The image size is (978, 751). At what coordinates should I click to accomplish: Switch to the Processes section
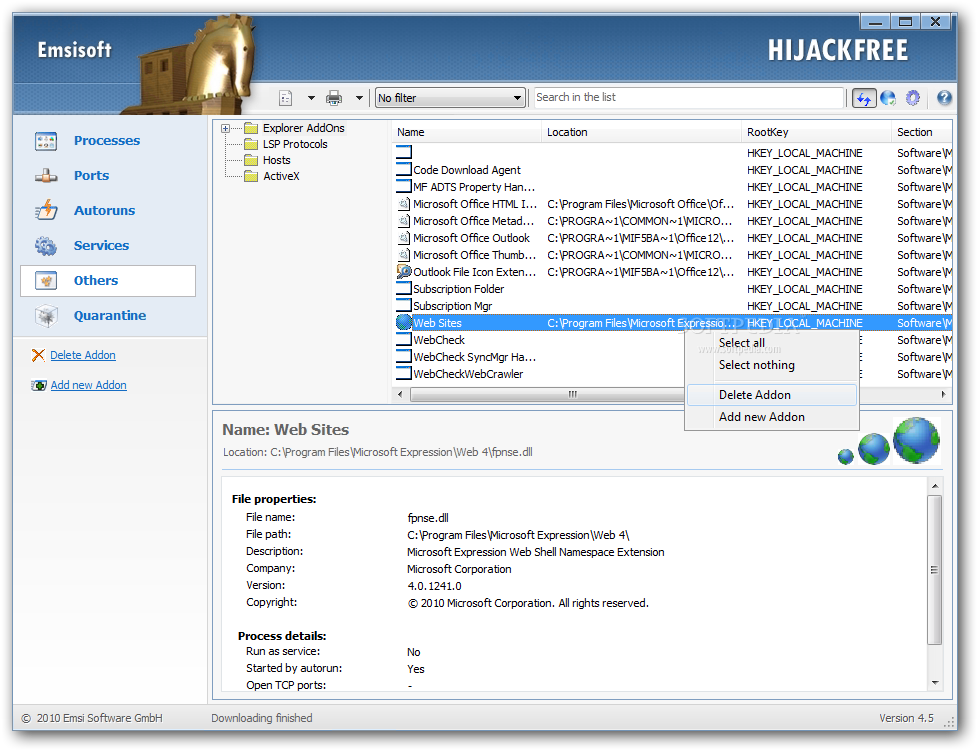[107, 141]
